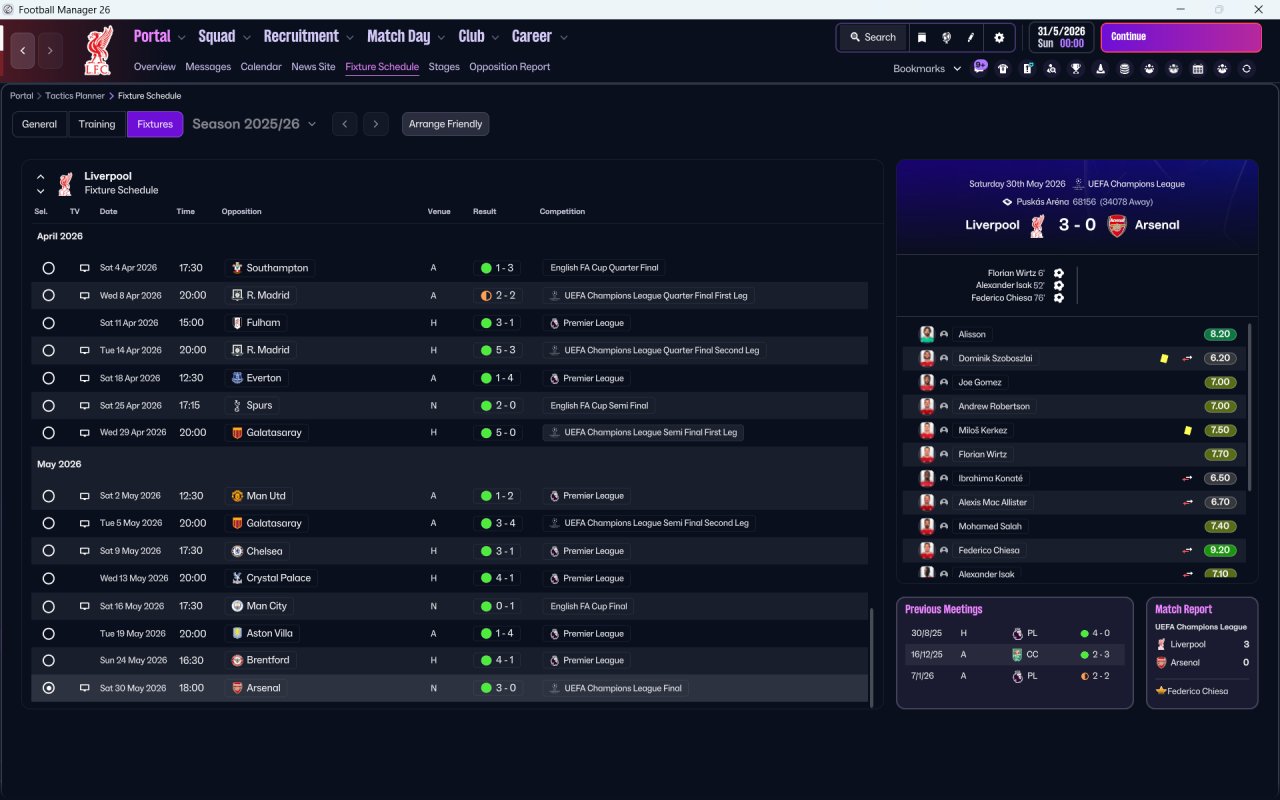Click the yellow card icon on Szoboszlai's row

(x=1164, y=358)
